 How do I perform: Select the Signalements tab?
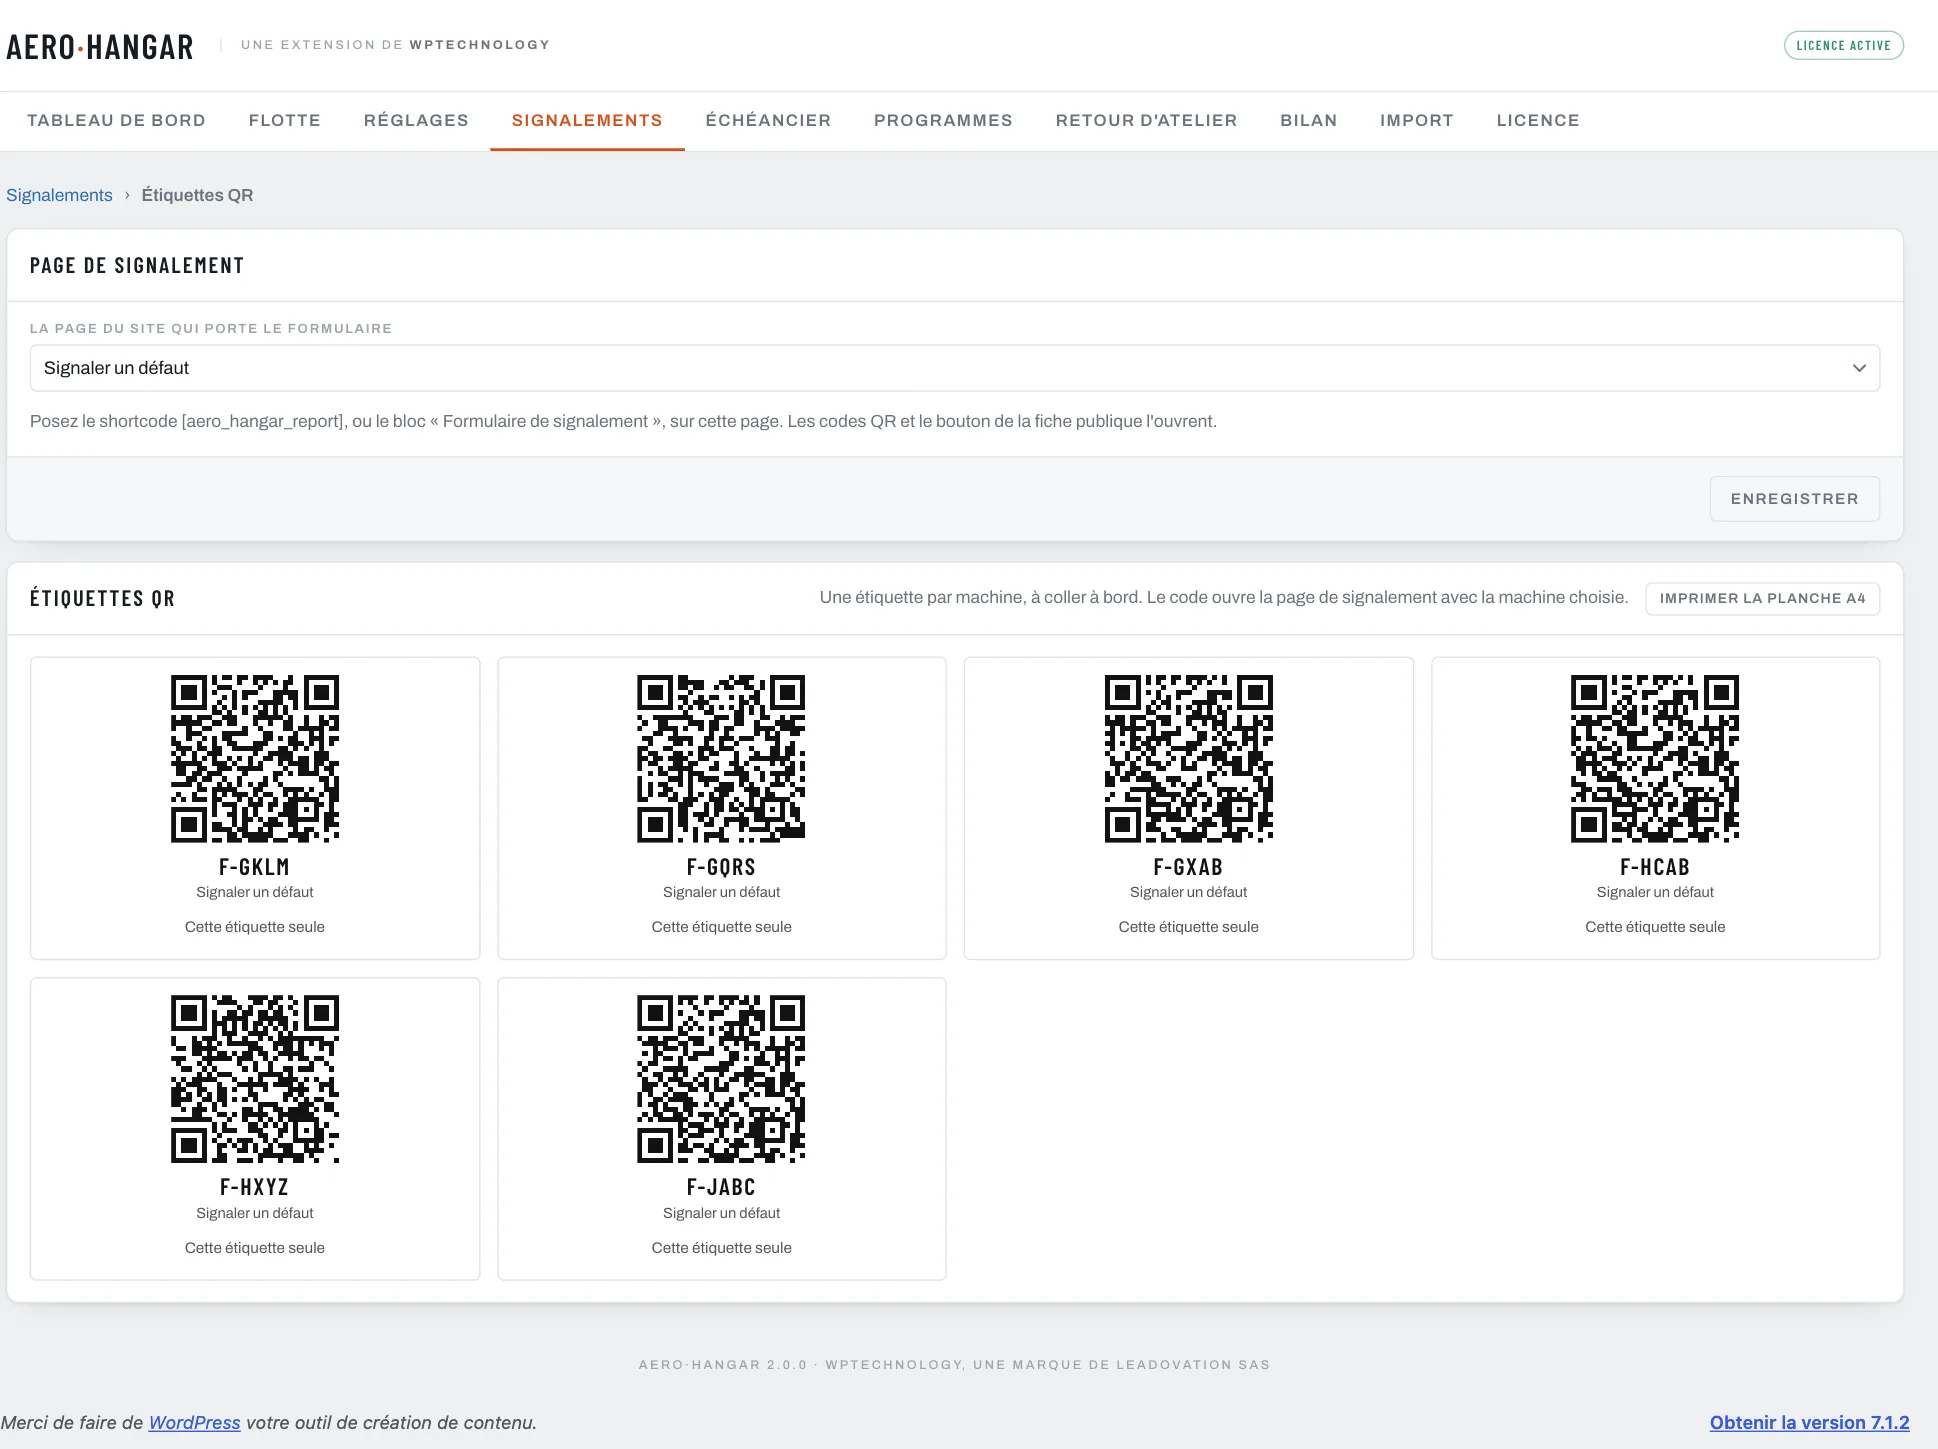[x=587, y=120]
